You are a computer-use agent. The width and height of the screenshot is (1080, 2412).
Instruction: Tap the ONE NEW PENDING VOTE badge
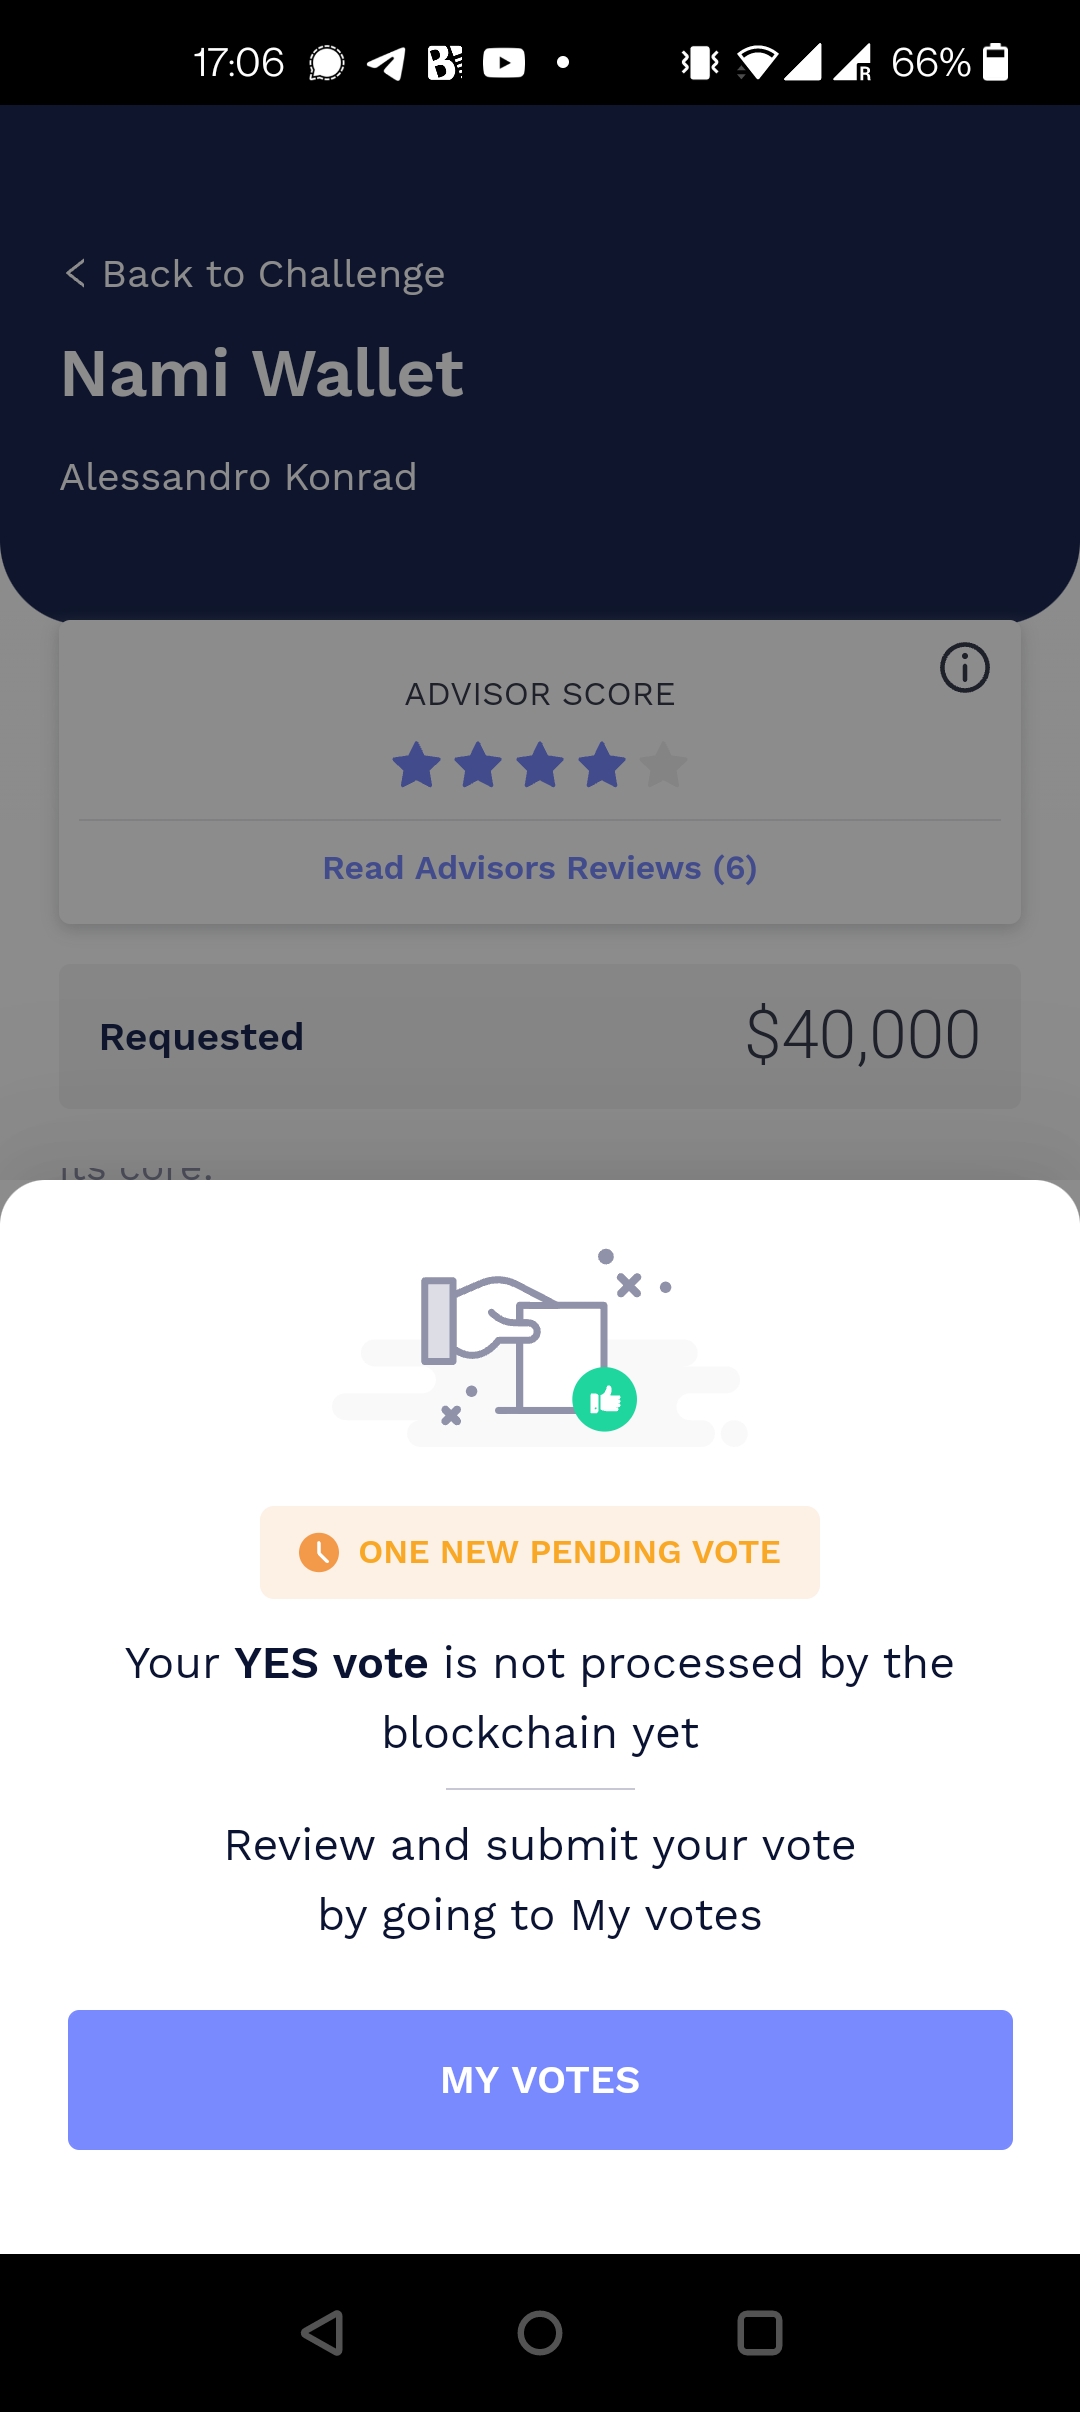click(x=540, y=1552)
